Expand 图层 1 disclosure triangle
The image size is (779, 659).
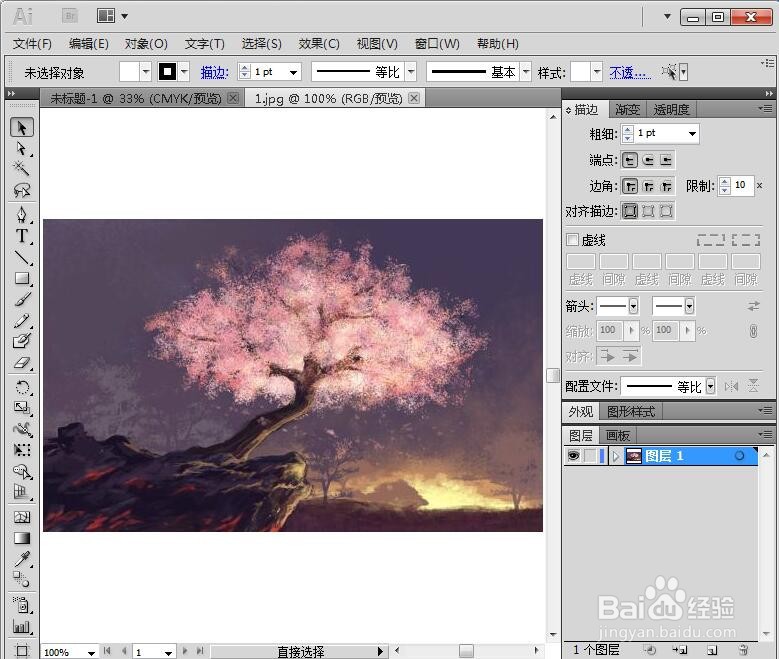tap(616, 456)
